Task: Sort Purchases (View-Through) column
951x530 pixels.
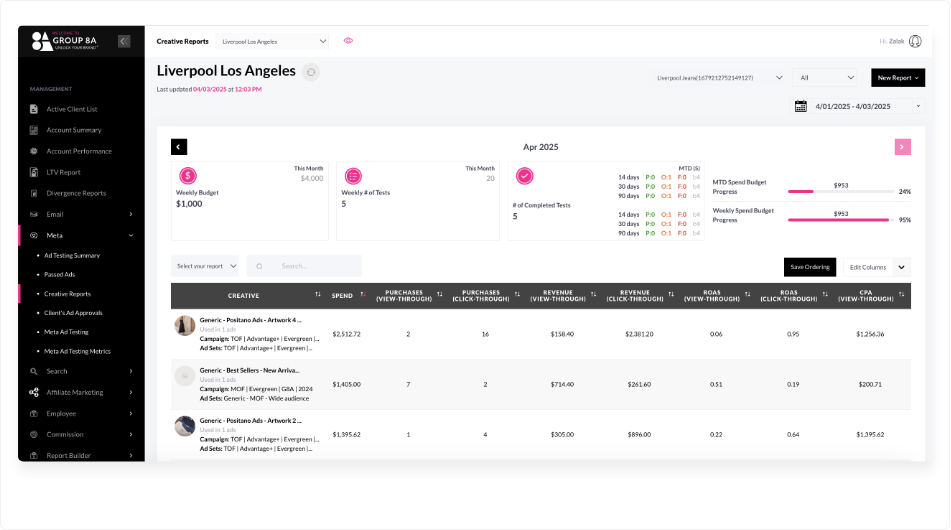Action: [x=440, y=295]
